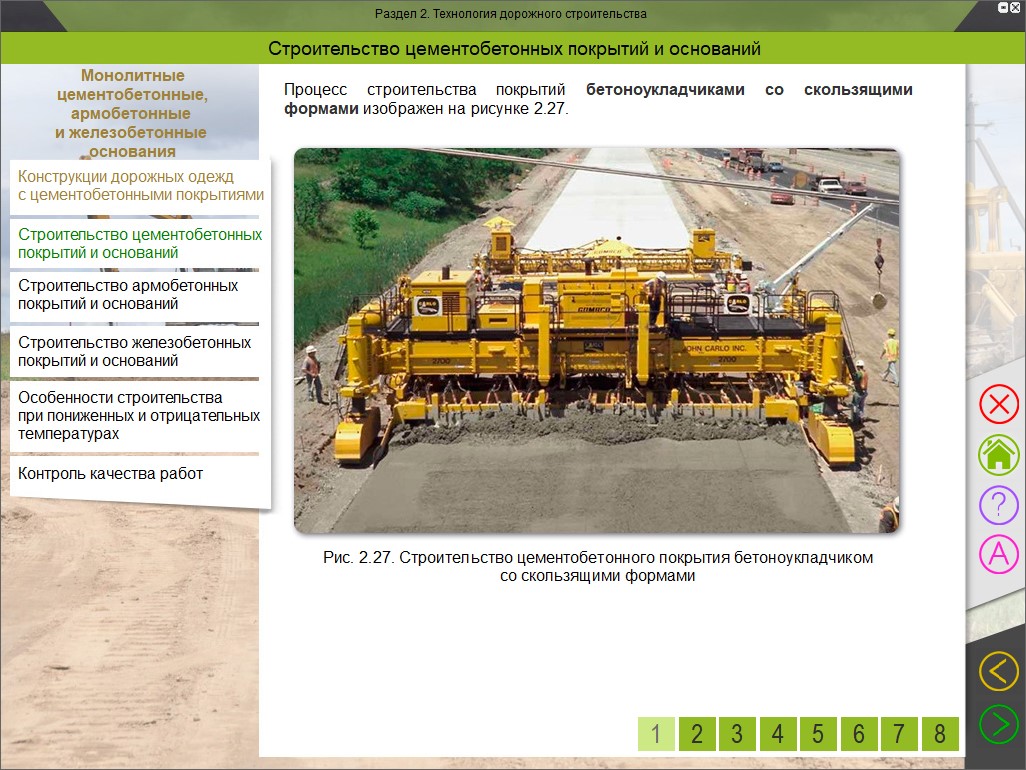Open section 'Конструкции дорожных одежд'
This screenshot has height=770, width=1026.
140,186
